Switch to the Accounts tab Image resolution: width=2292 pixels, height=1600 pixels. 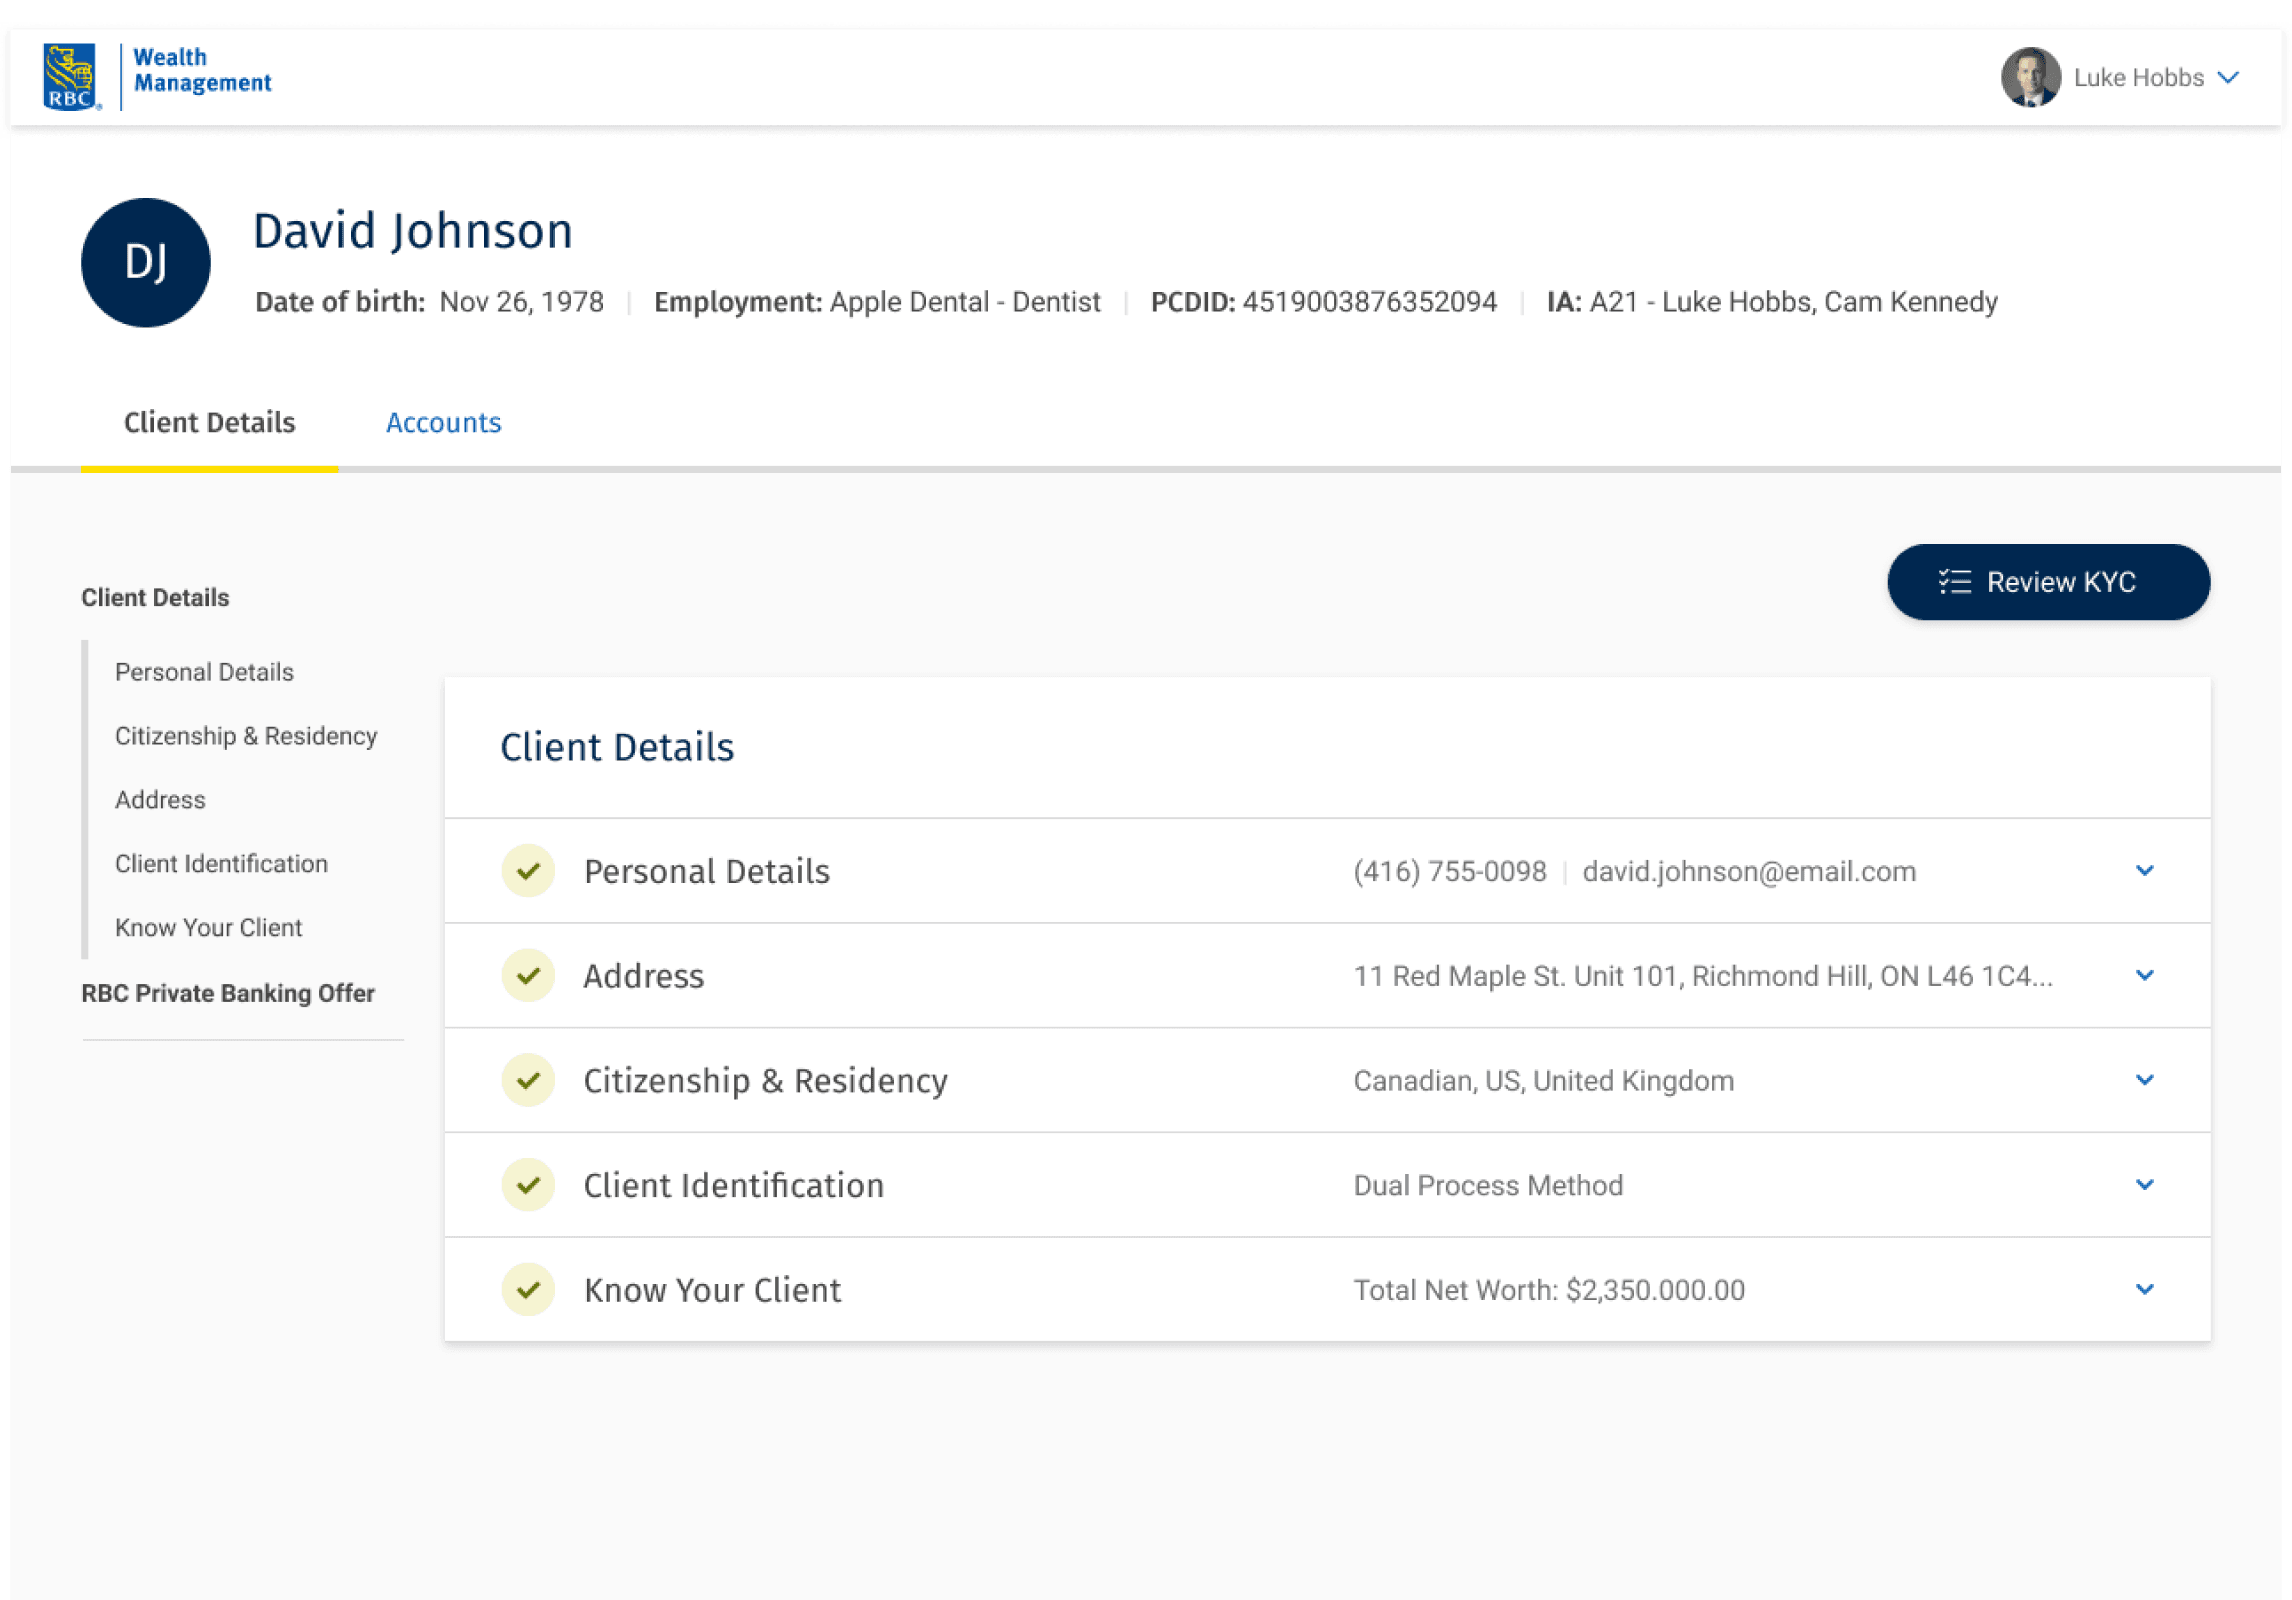[443, 423]
